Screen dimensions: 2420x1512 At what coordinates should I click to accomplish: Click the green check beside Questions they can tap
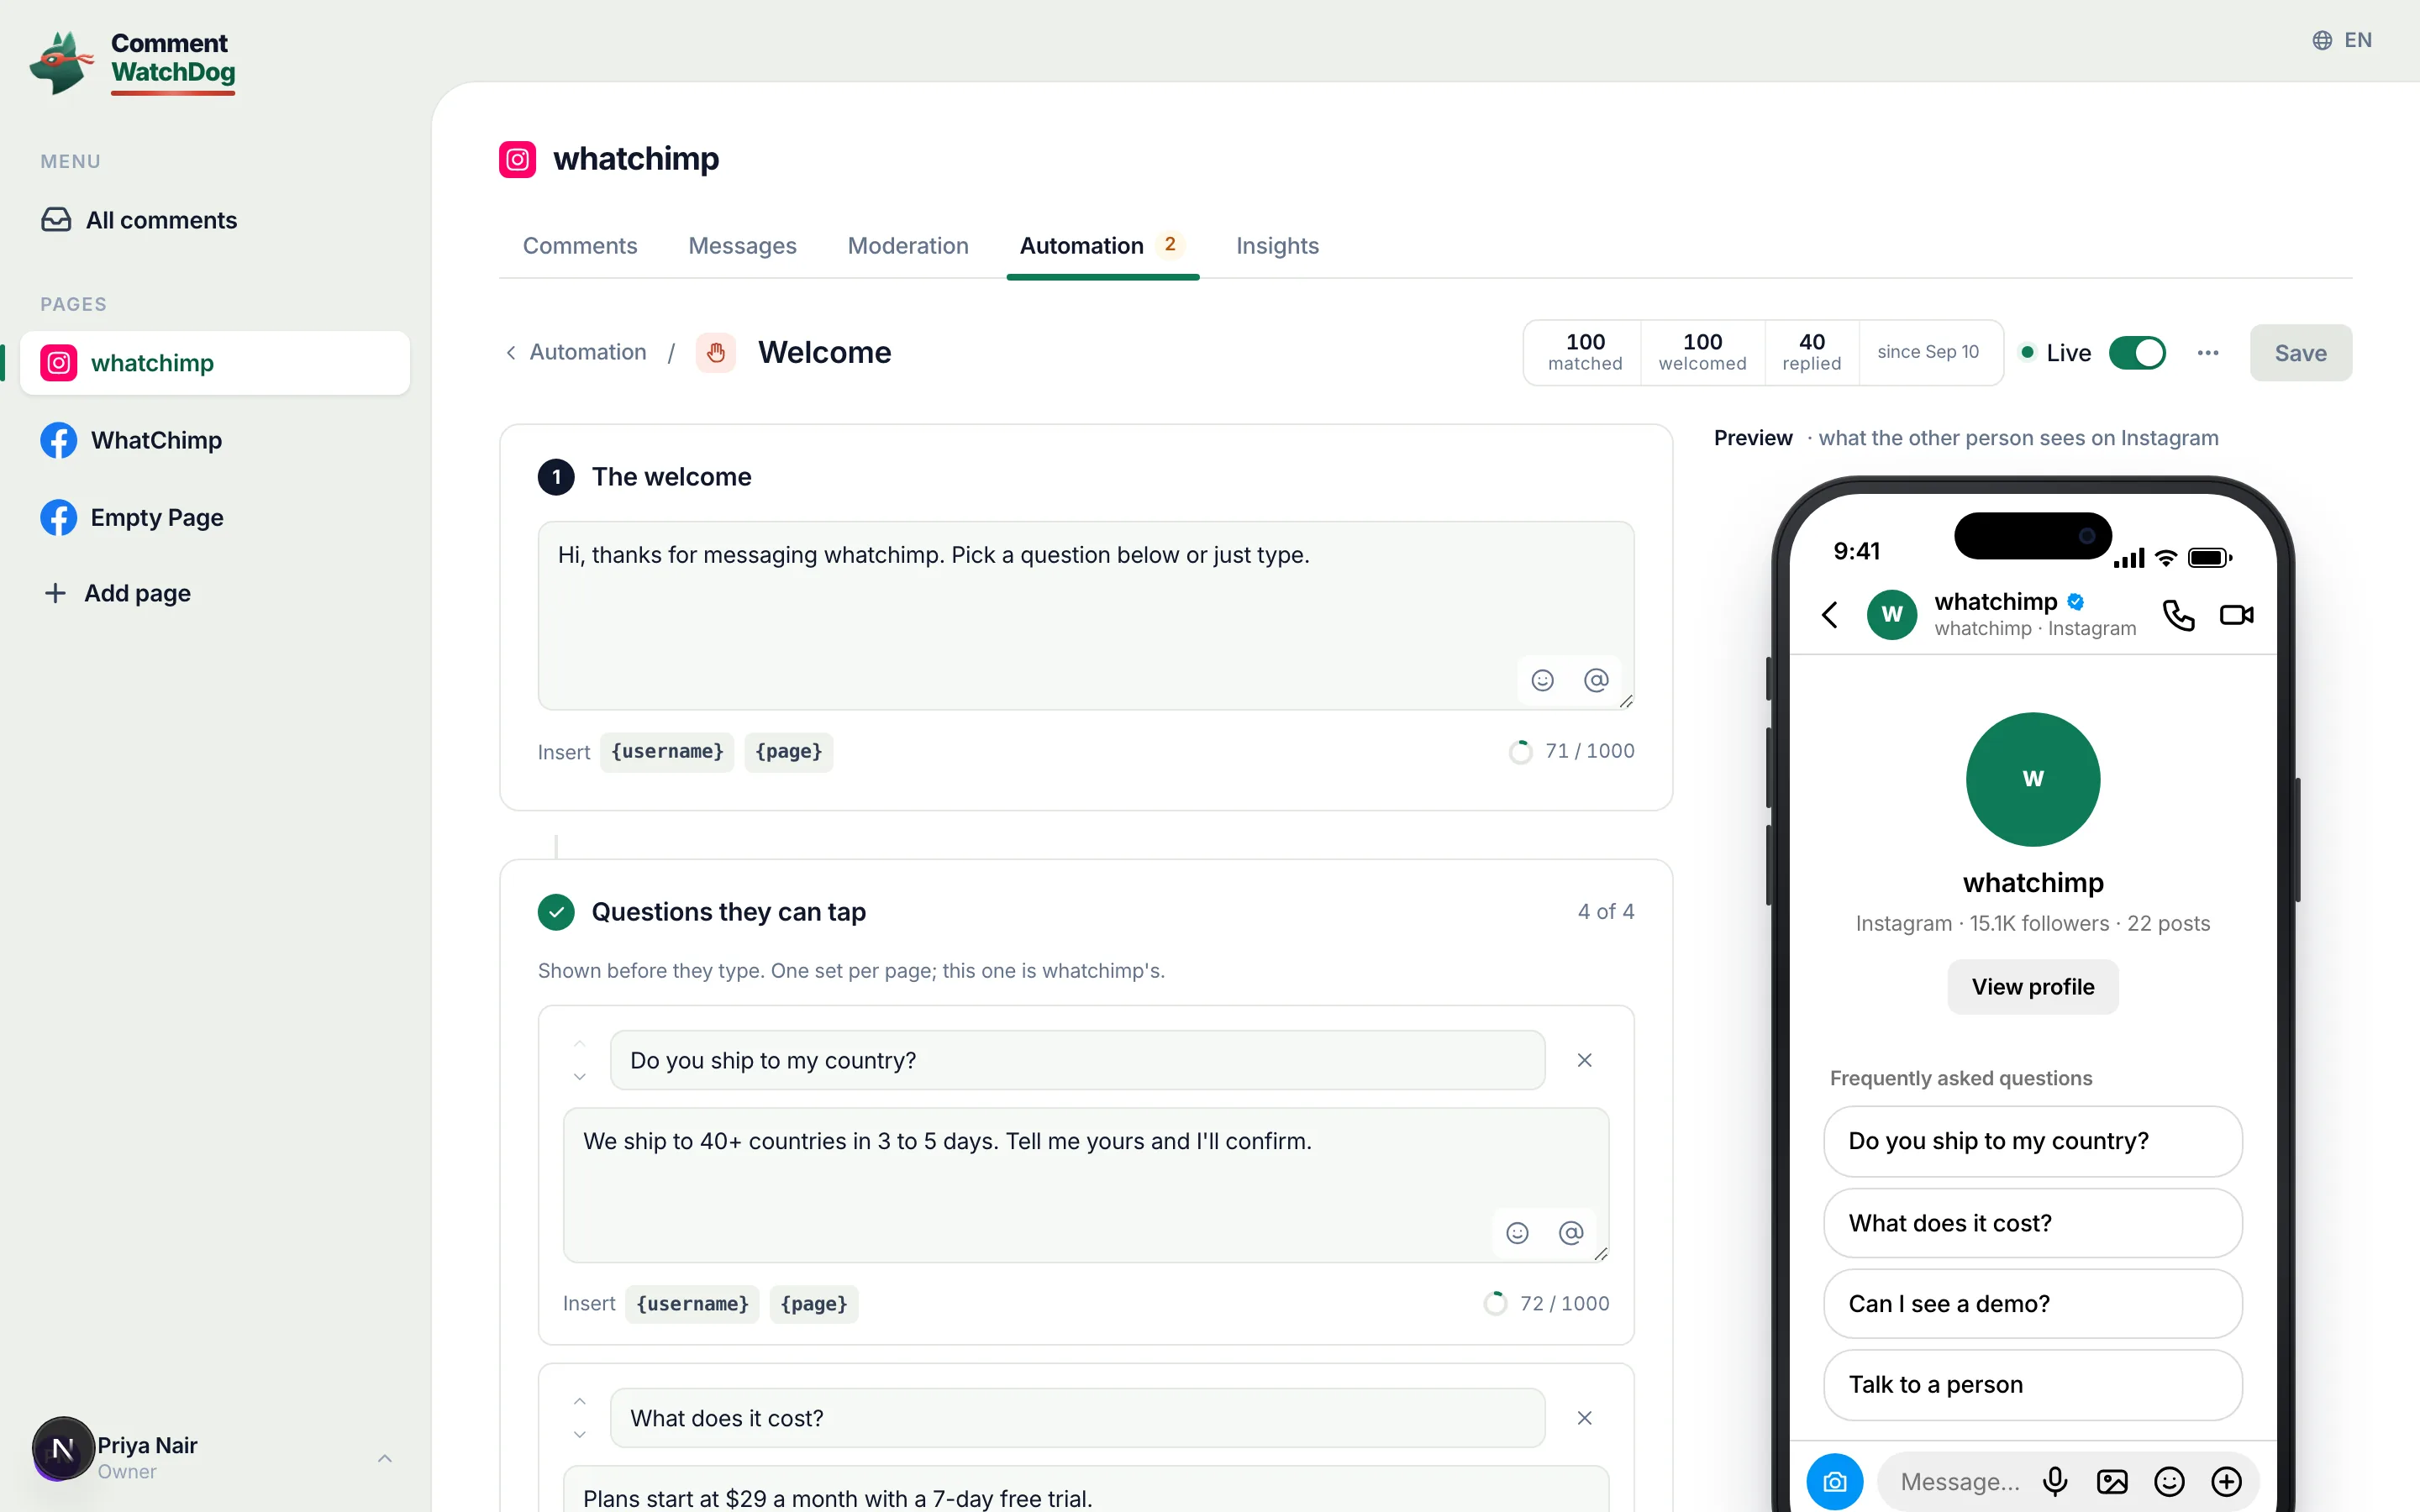[556, 912]
